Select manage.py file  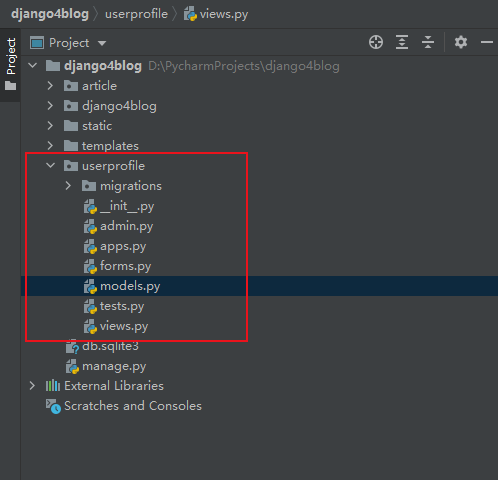click(114, 366)
